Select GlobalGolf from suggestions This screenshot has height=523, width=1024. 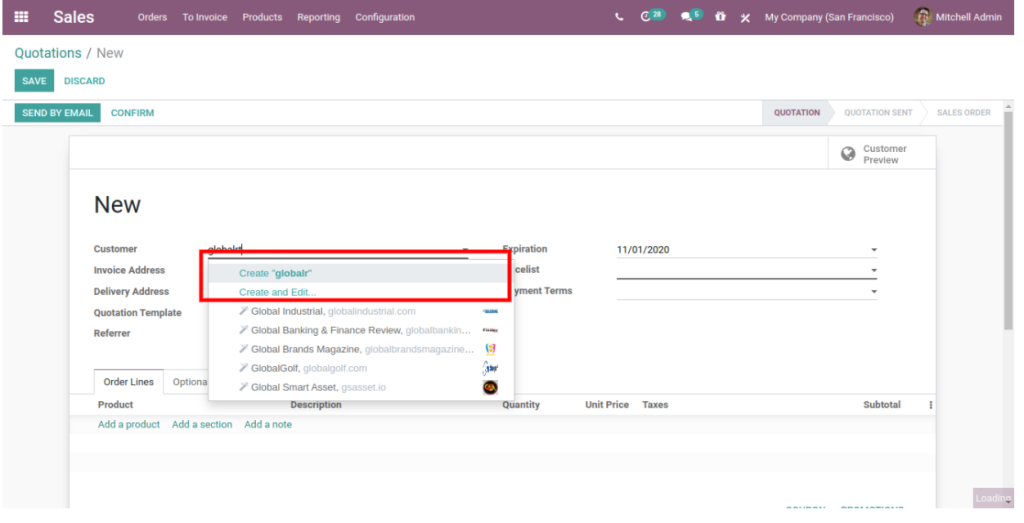coord(361,368)
